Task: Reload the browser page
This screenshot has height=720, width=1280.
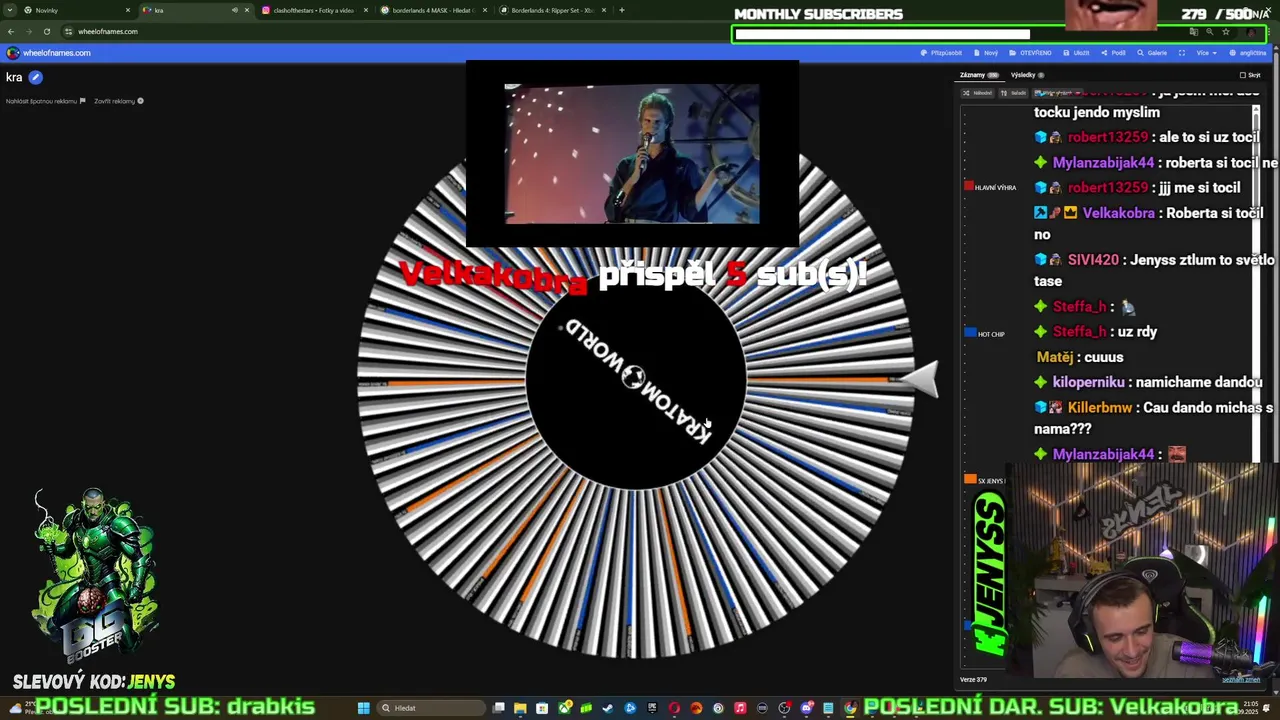Action: click(x=46, y=31)
